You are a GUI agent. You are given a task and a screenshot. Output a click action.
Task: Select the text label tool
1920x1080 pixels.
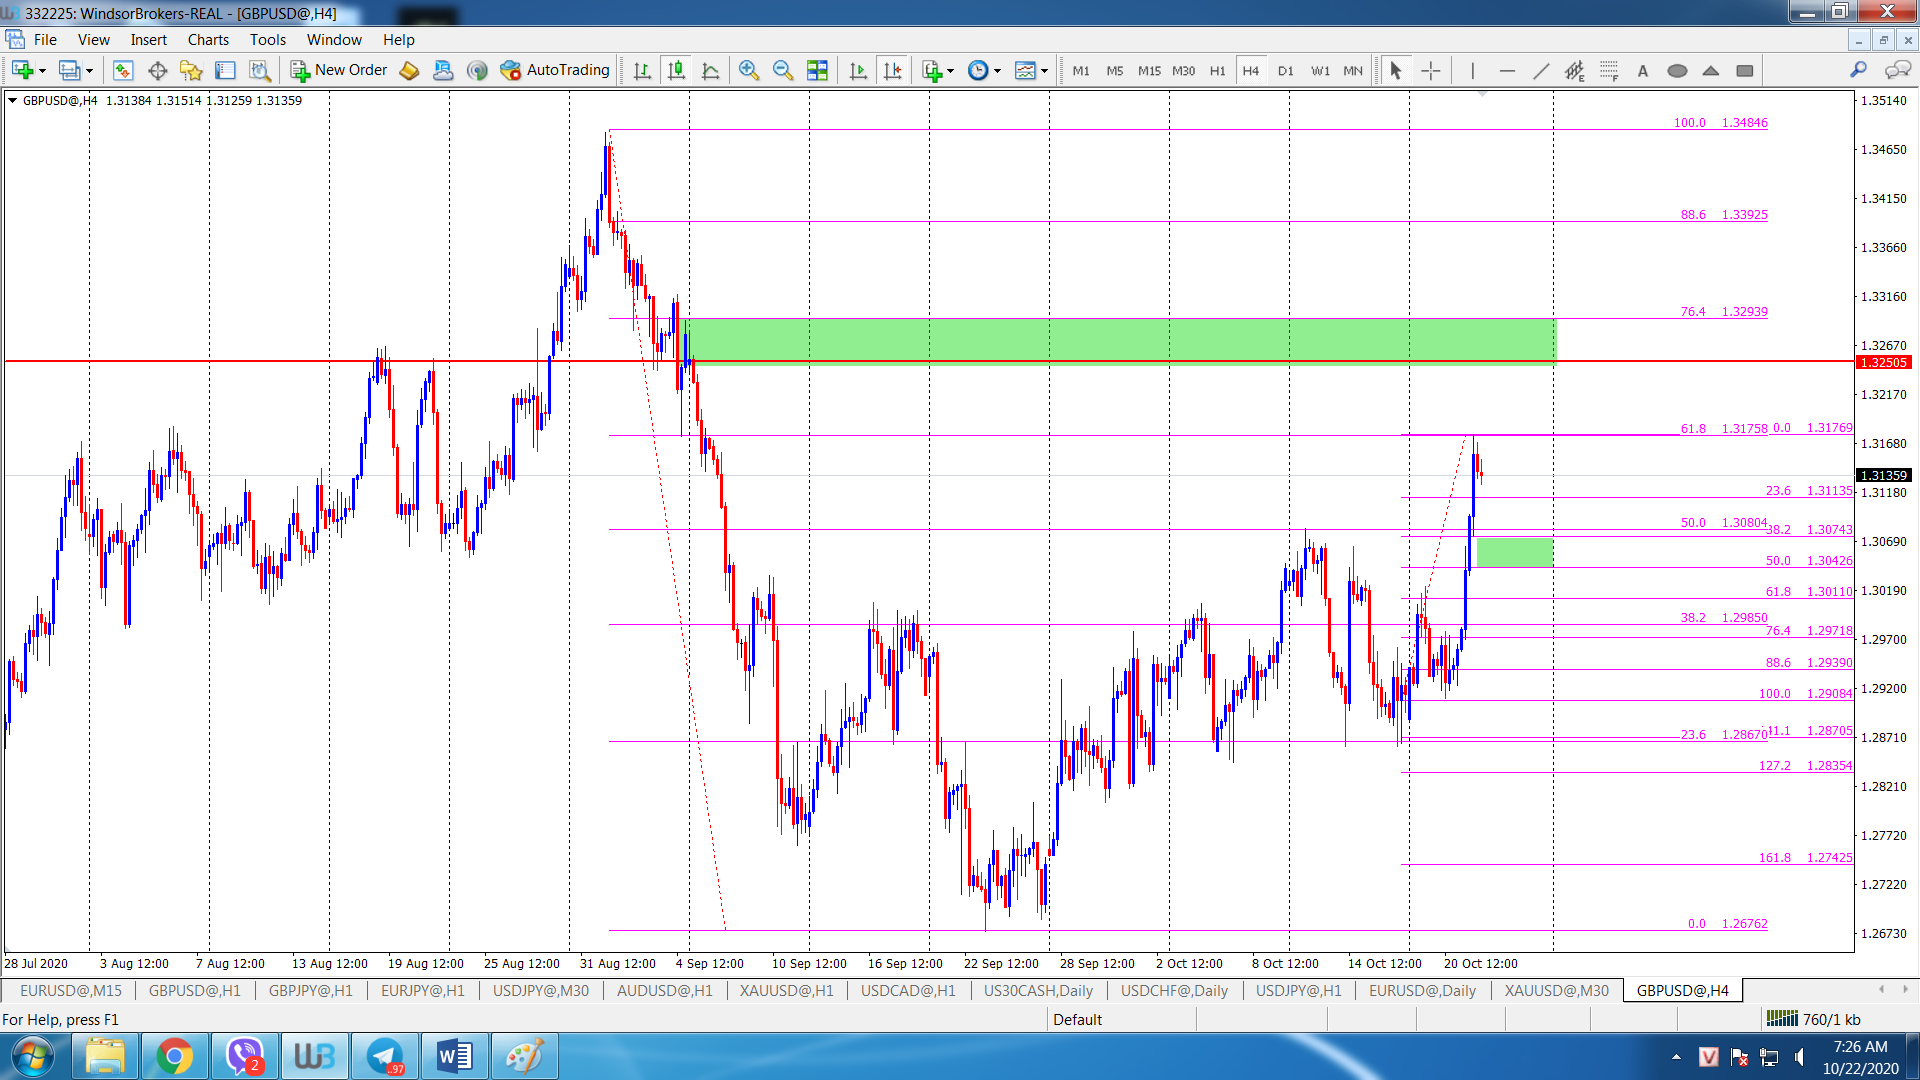click(x=1643, y=70)
